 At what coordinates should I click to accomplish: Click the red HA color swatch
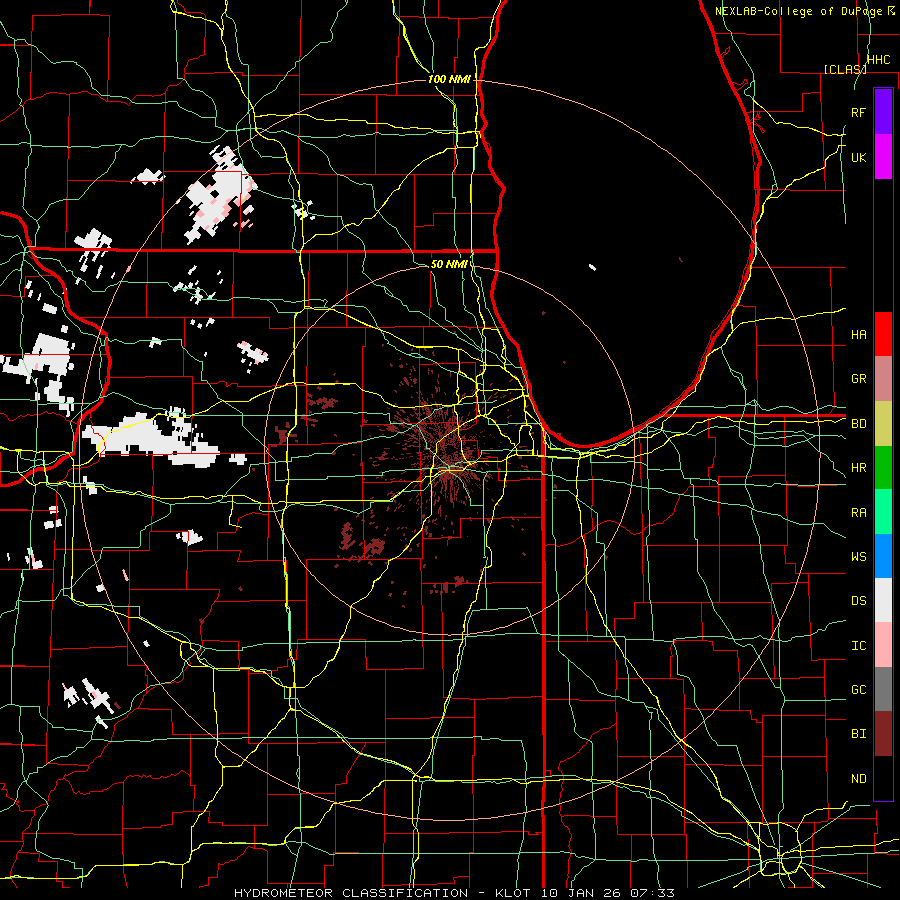tap(883, 334)
